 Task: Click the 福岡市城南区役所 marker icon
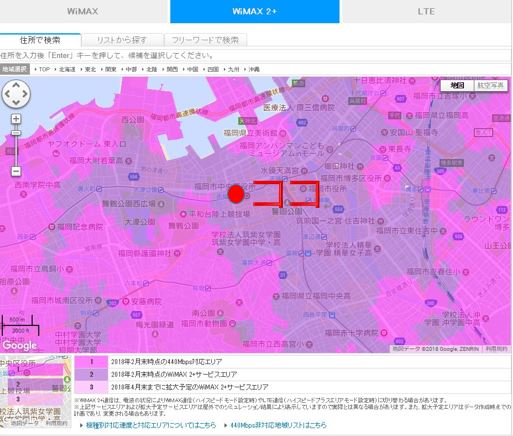[98, 300]
